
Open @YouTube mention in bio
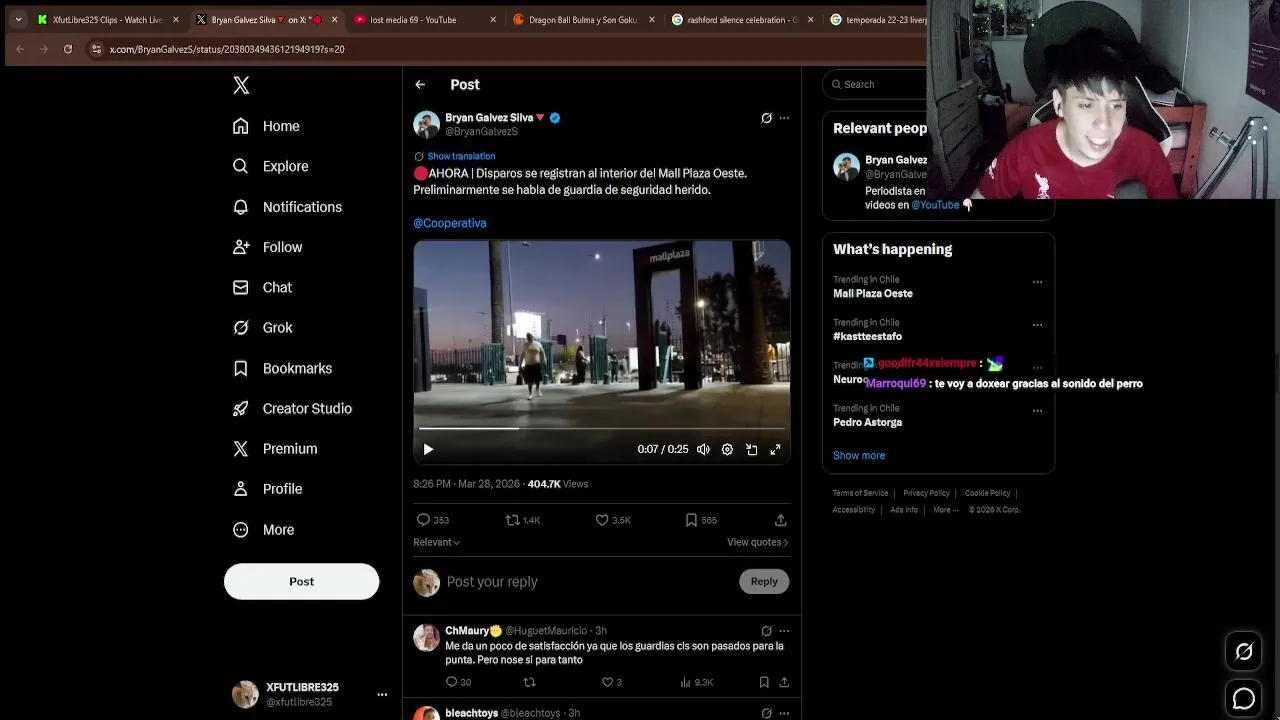tap(935, 205)
